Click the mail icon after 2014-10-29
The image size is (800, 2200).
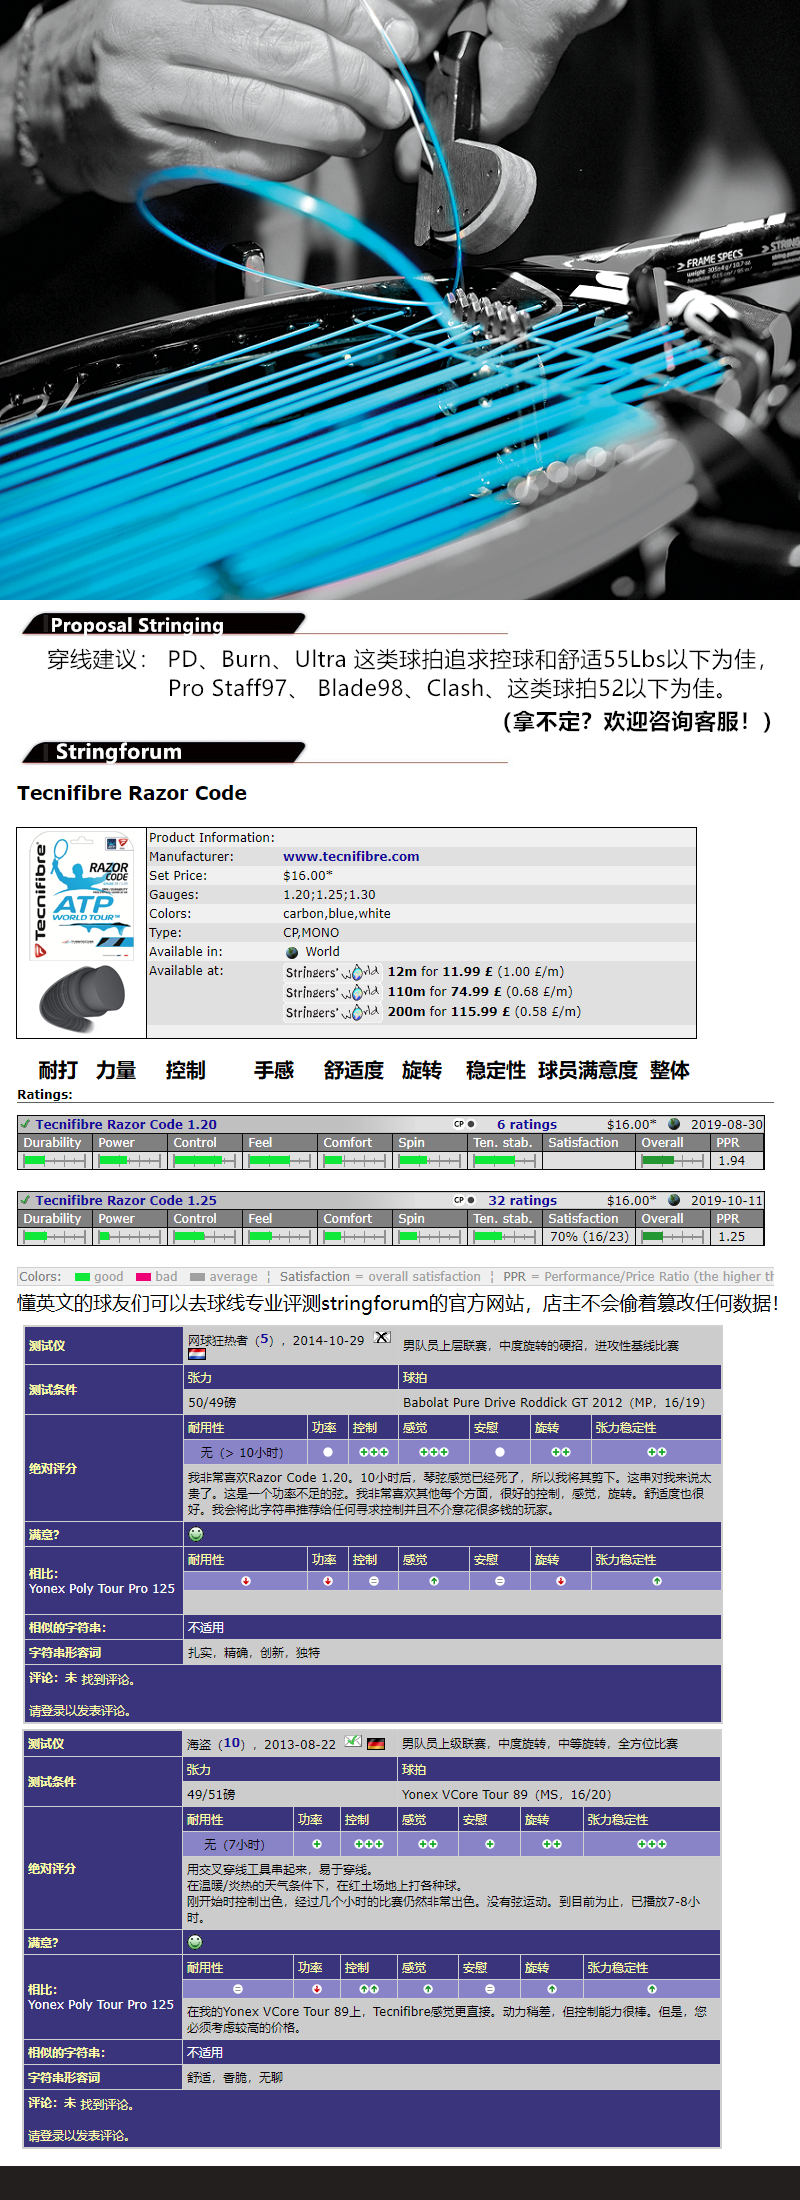coord(382,1338)
